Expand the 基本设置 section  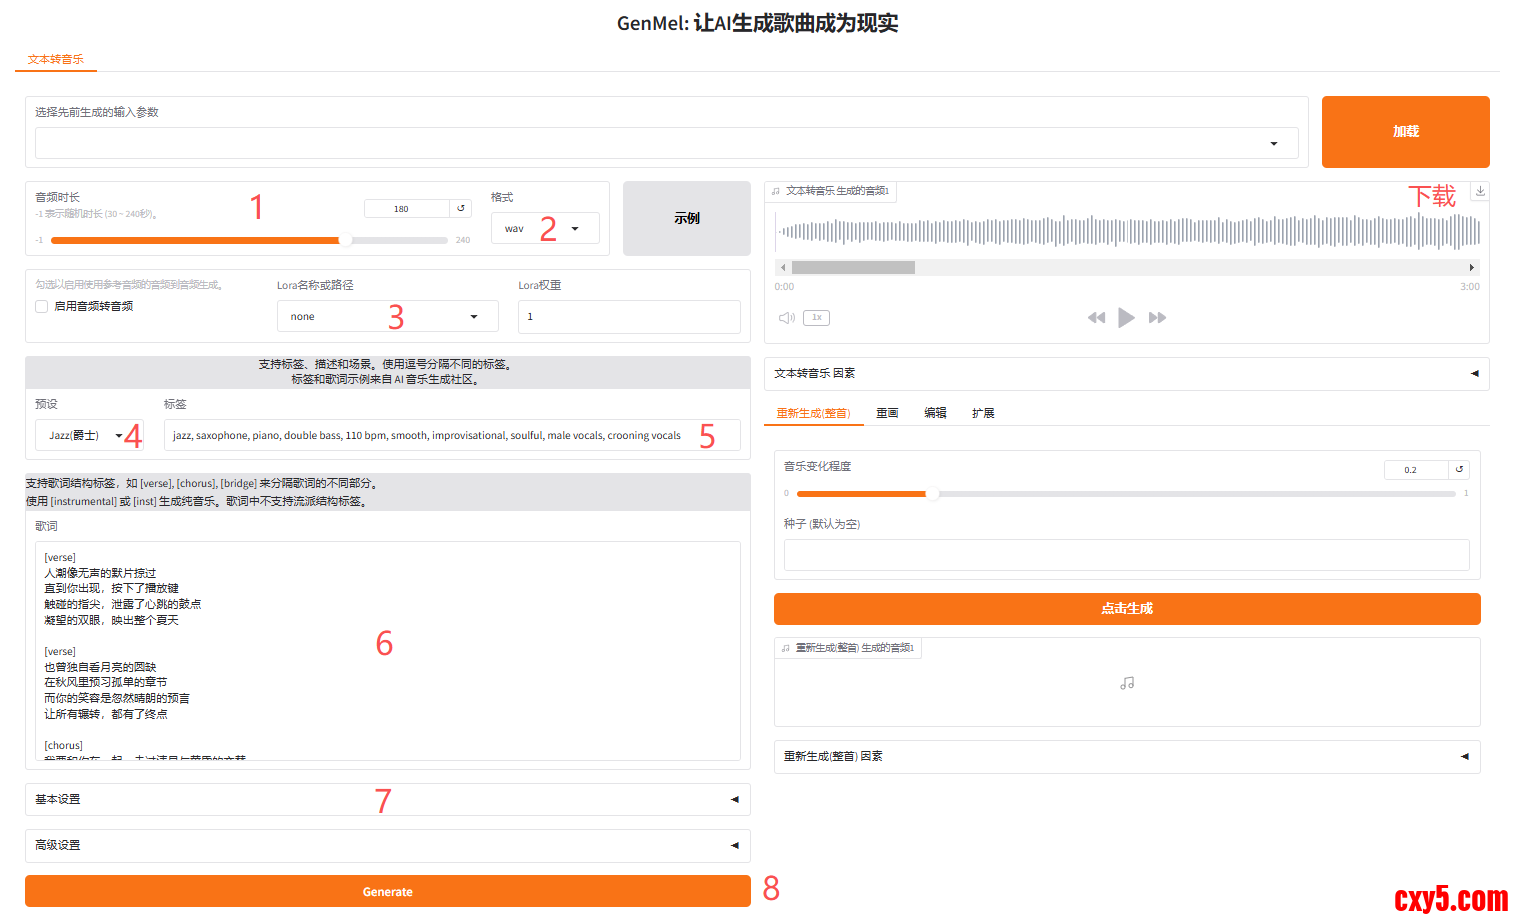[387, 800]
